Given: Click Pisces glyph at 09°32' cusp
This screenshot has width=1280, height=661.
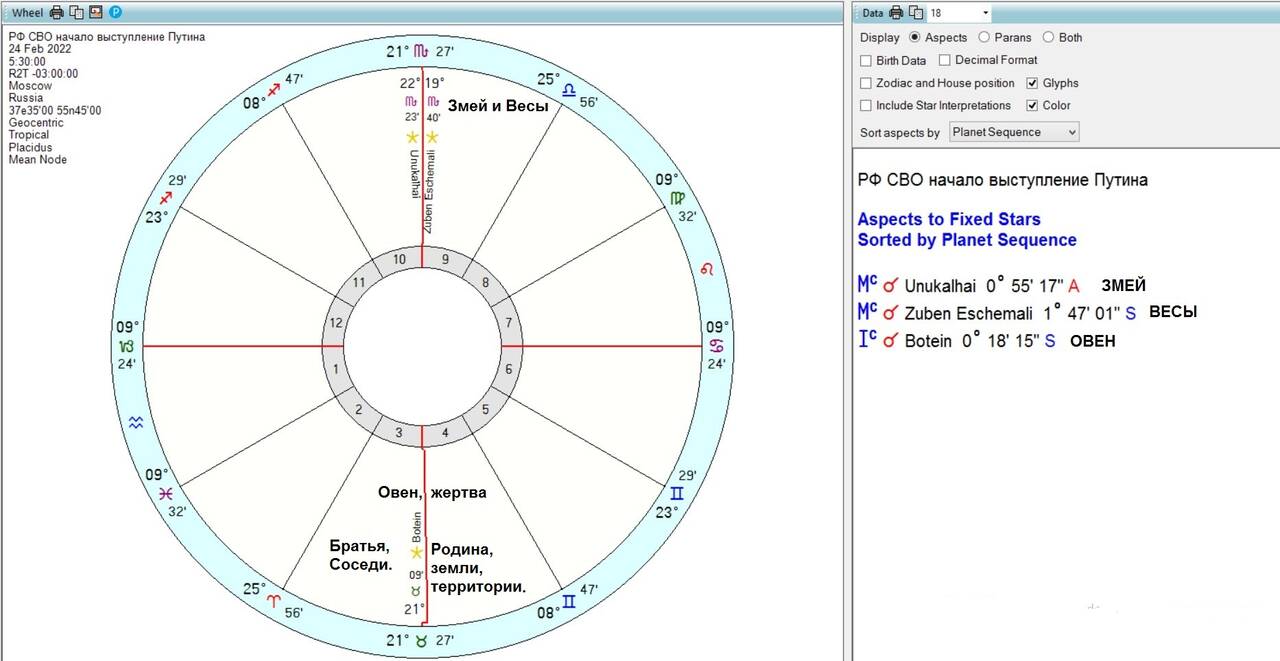Looking at the screenshot, I should point(165,494).
